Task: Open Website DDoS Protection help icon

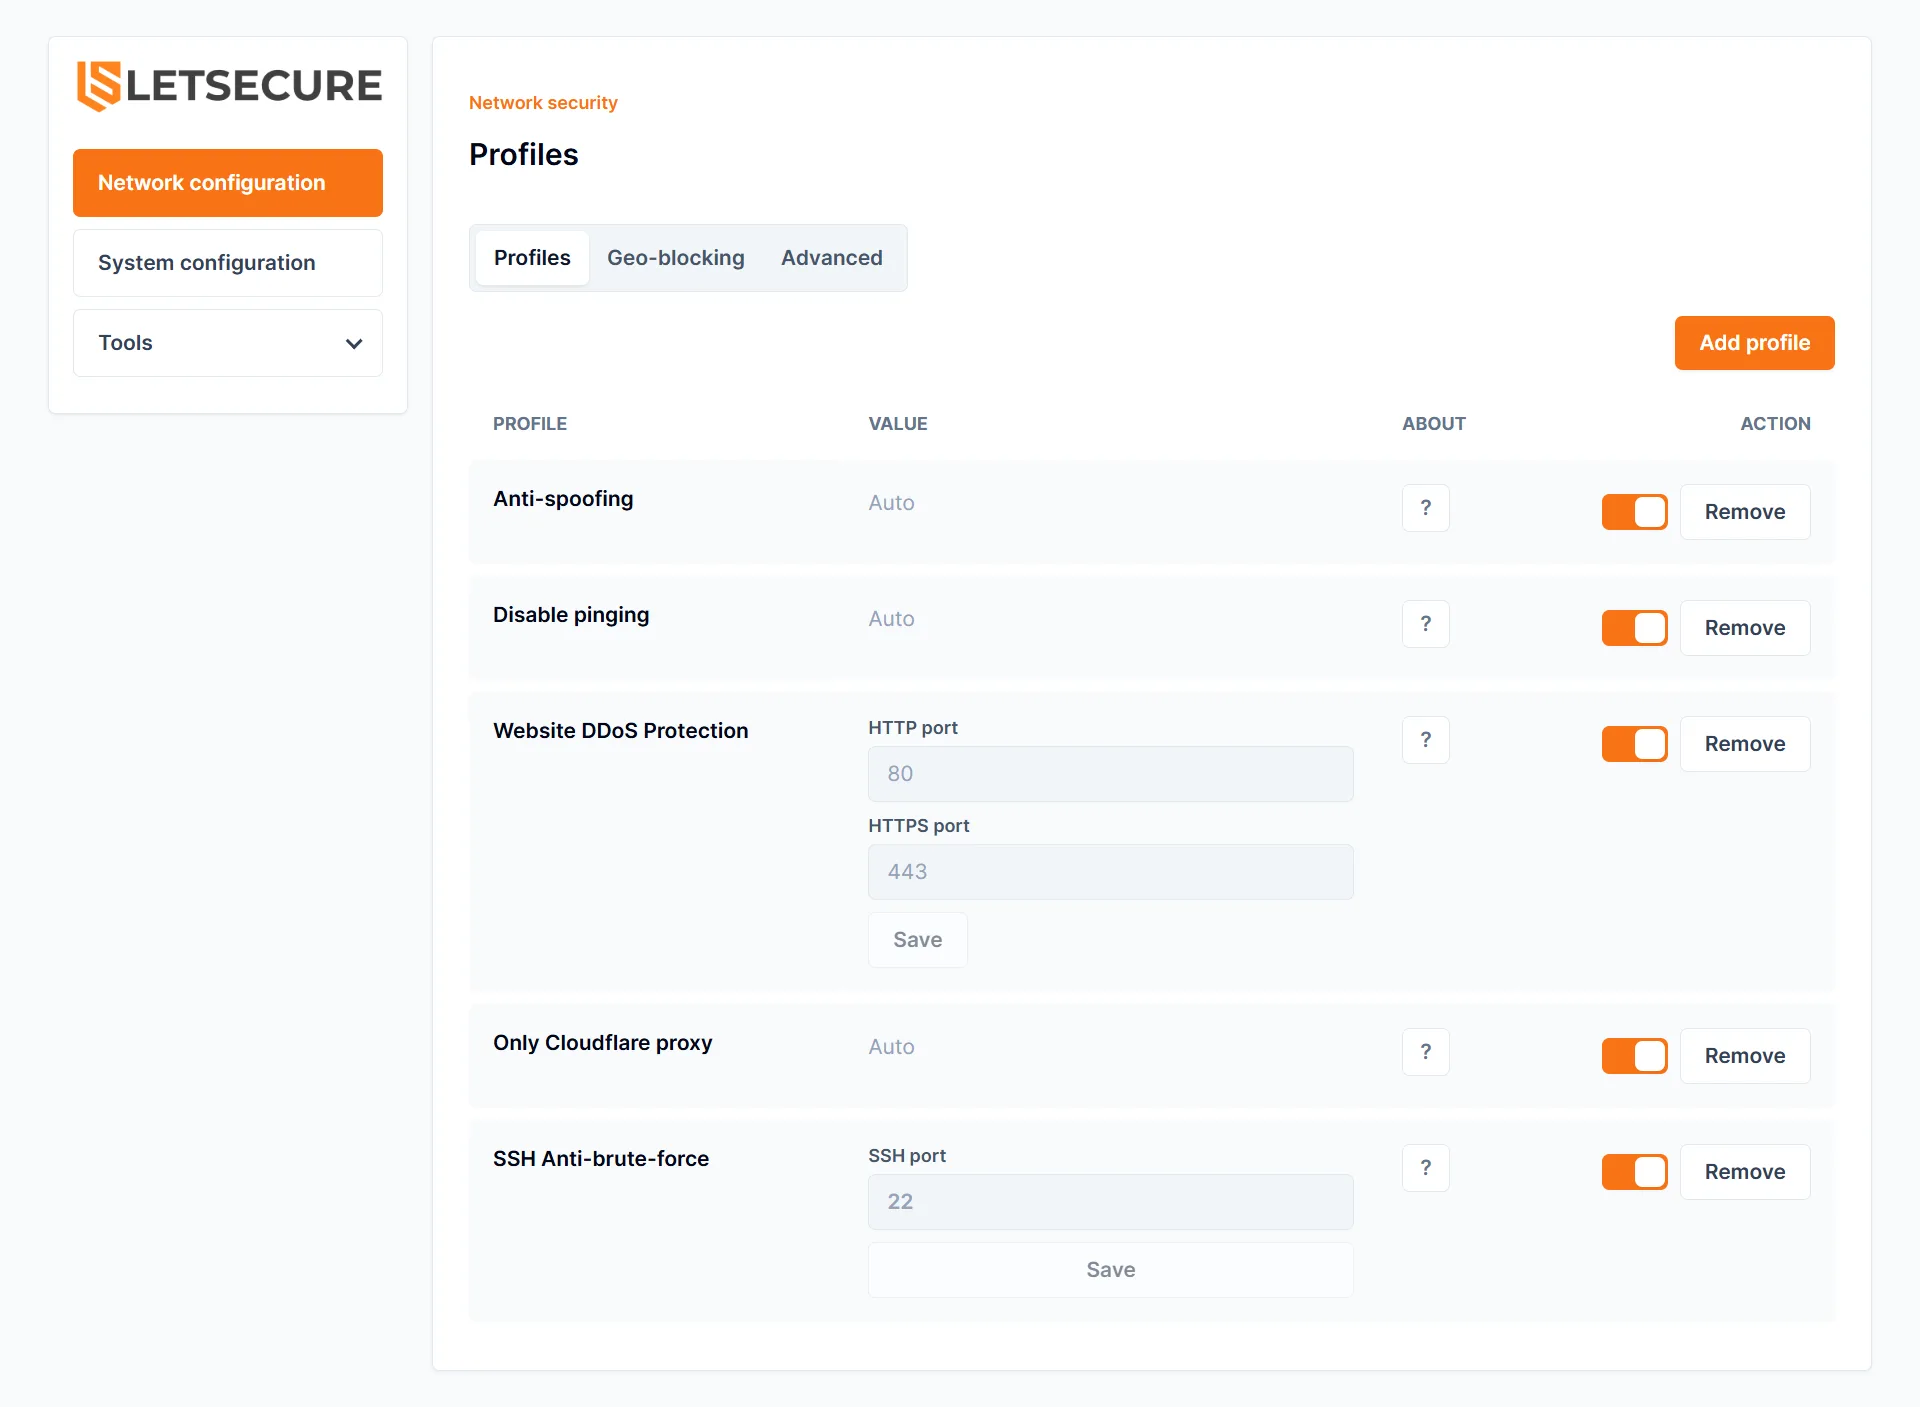Action: point(1426,740)
